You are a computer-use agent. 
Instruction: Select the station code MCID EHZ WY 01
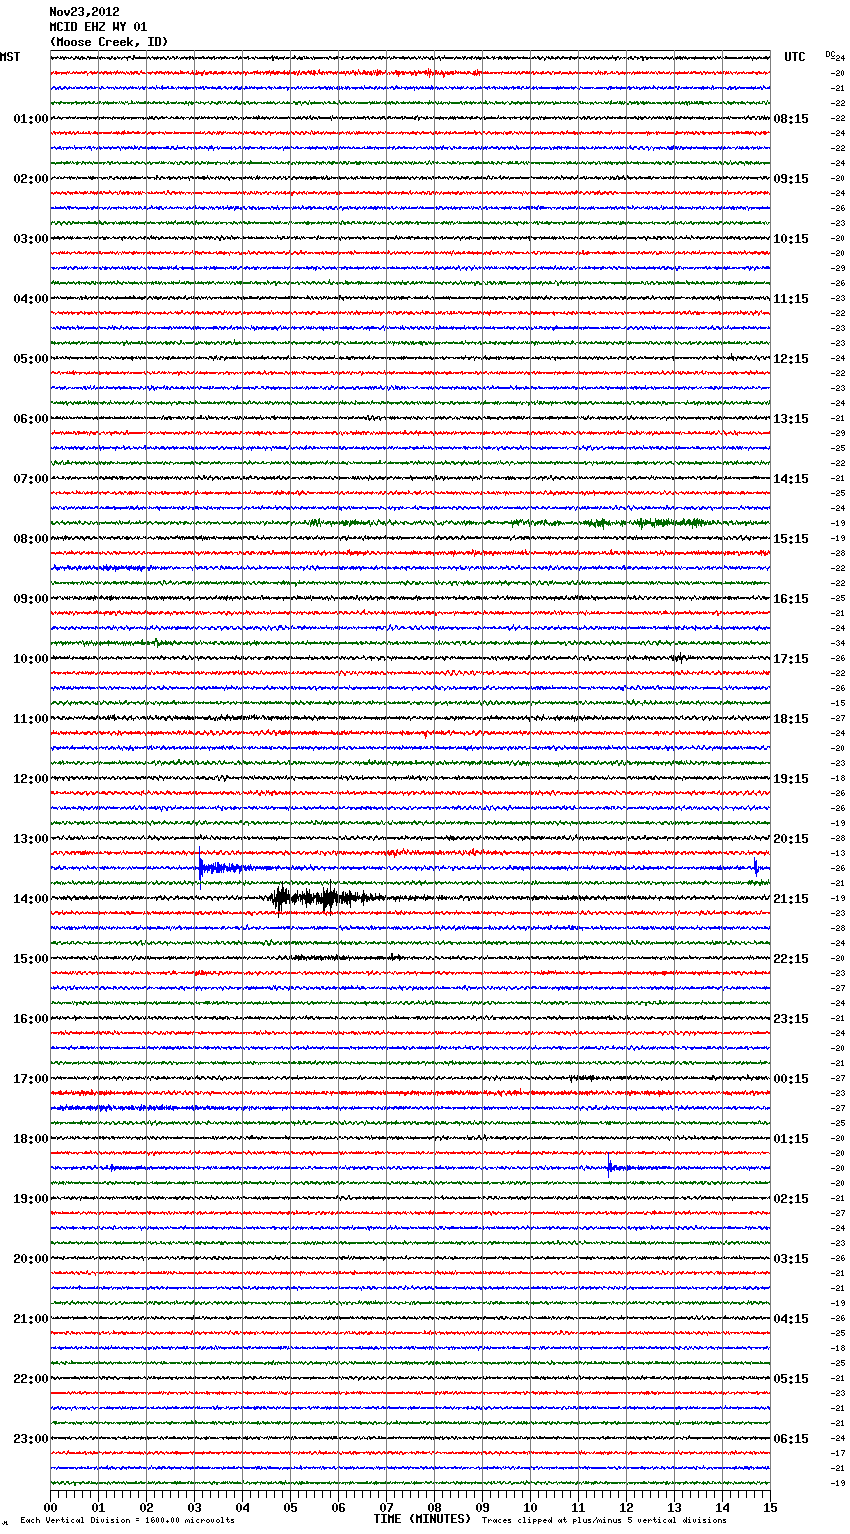(98, 27)
